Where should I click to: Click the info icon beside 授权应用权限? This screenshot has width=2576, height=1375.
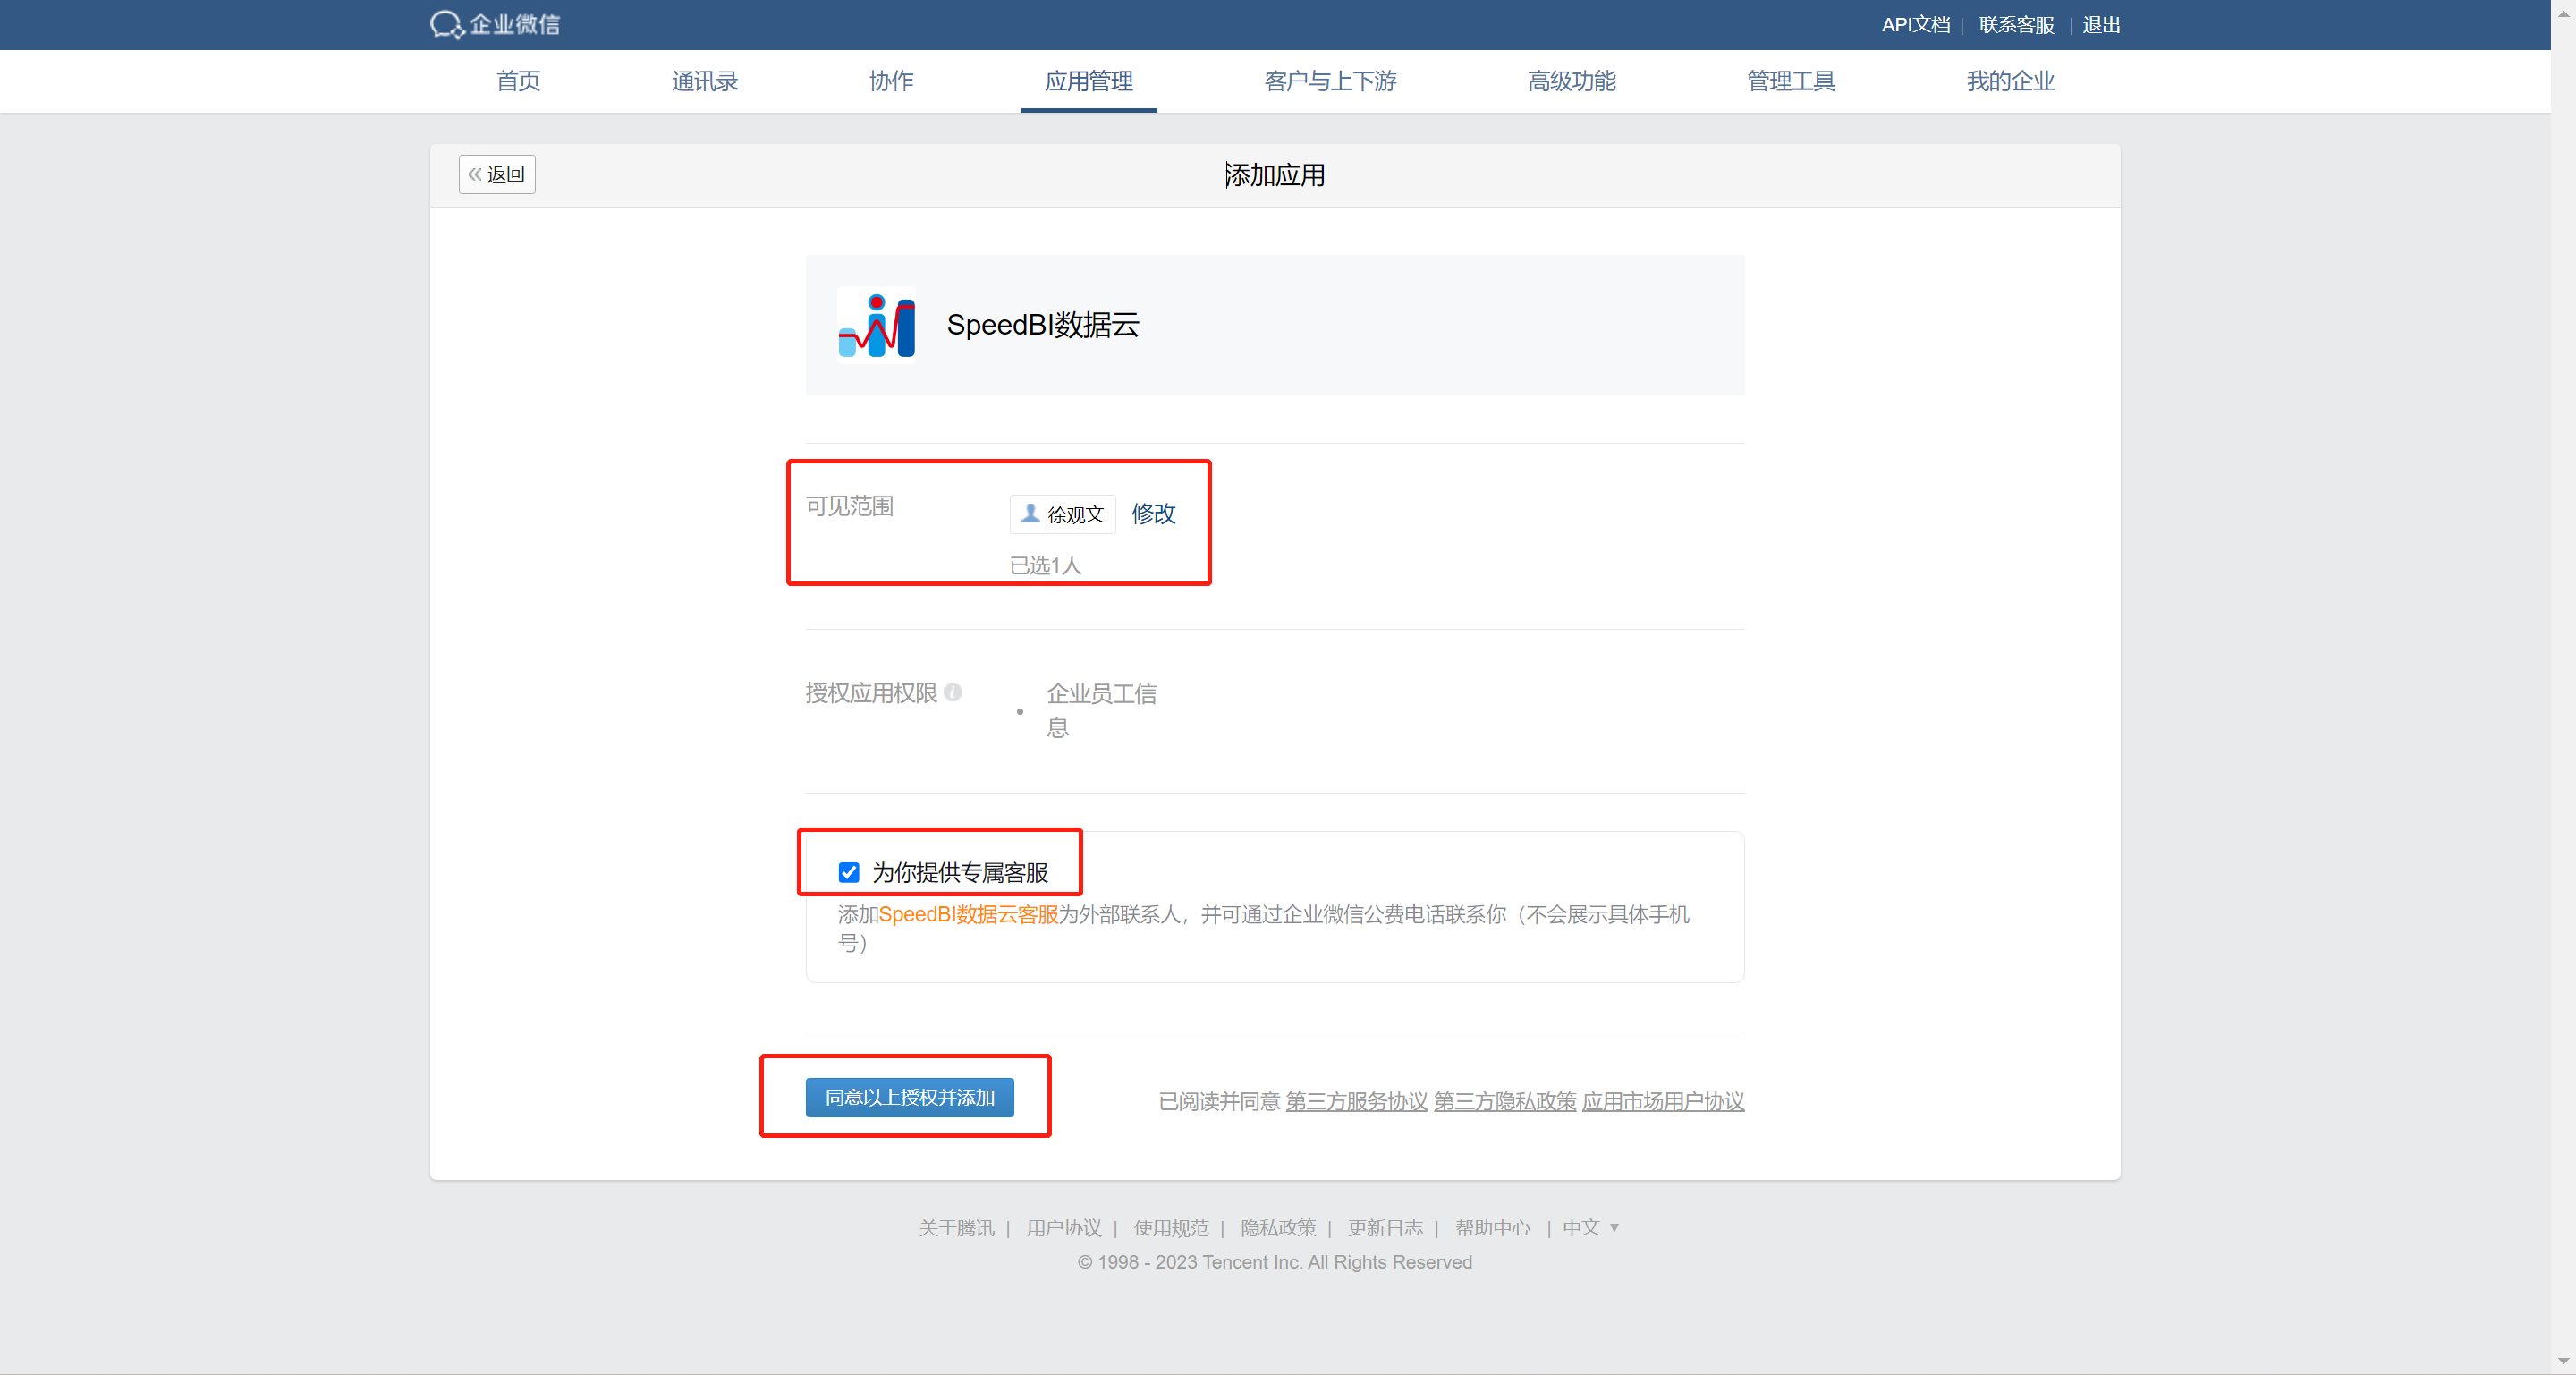coord(953,692)
